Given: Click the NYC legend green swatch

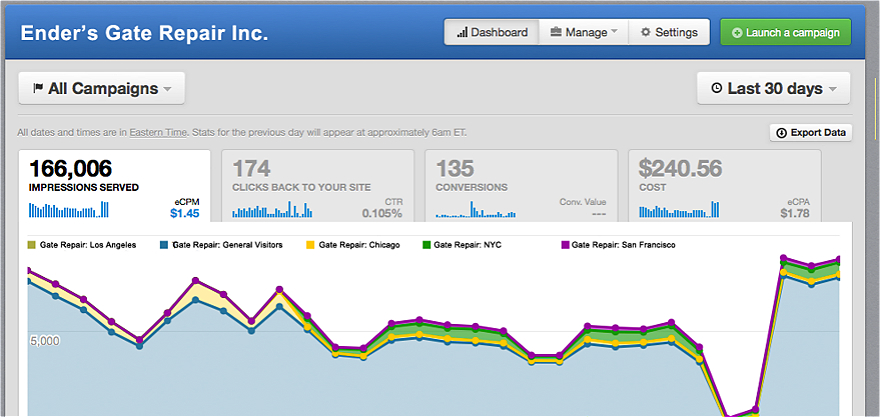Looking at the screenshot, I should pyautogui.click(x=427, y=245).
